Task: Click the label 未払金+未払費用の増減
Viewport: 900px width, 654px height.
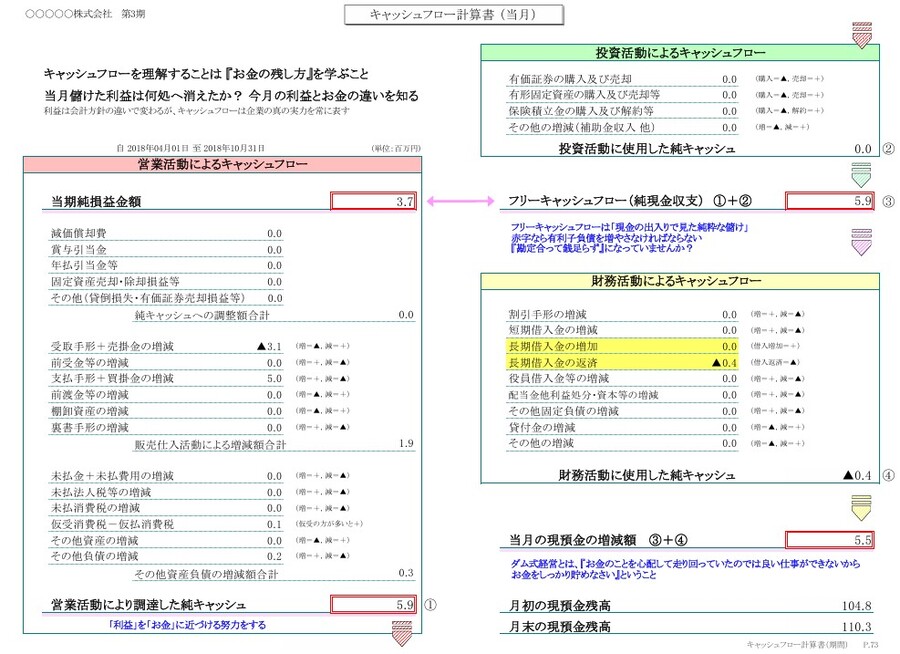Action: 112,476
